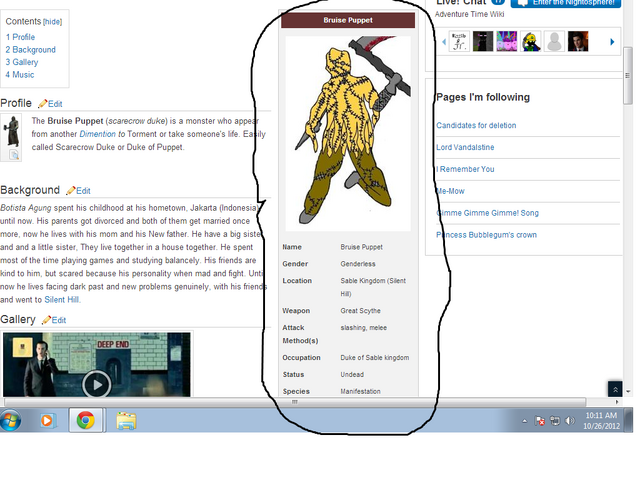Show next chat users with right arrow
Screen dimensions: 640x480
pos(612,42)
